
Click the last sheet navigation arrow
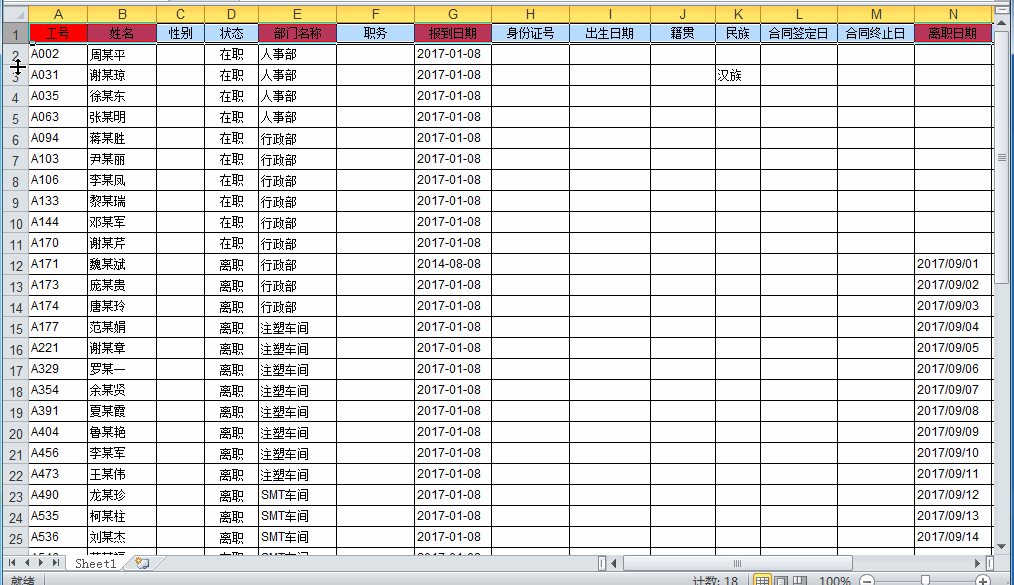pyautogui.click(x=55, y=564)
